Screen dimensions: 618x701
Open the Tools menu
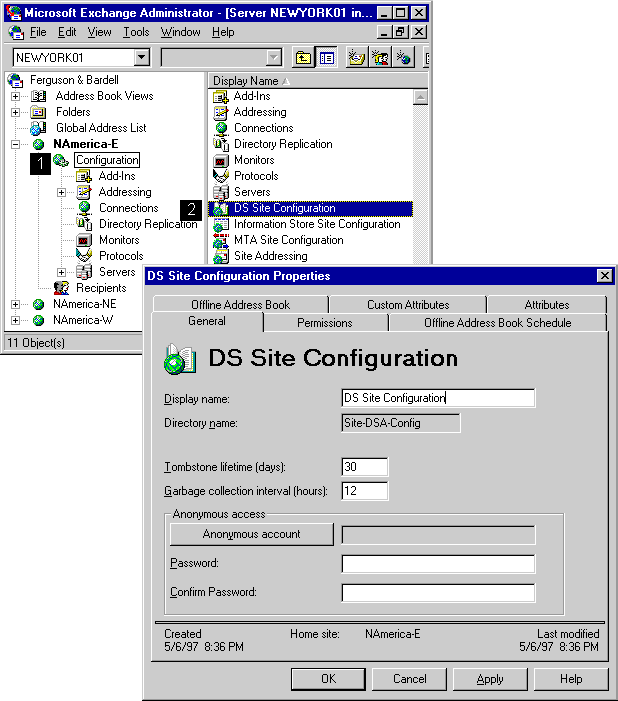[x=136, y=32]
